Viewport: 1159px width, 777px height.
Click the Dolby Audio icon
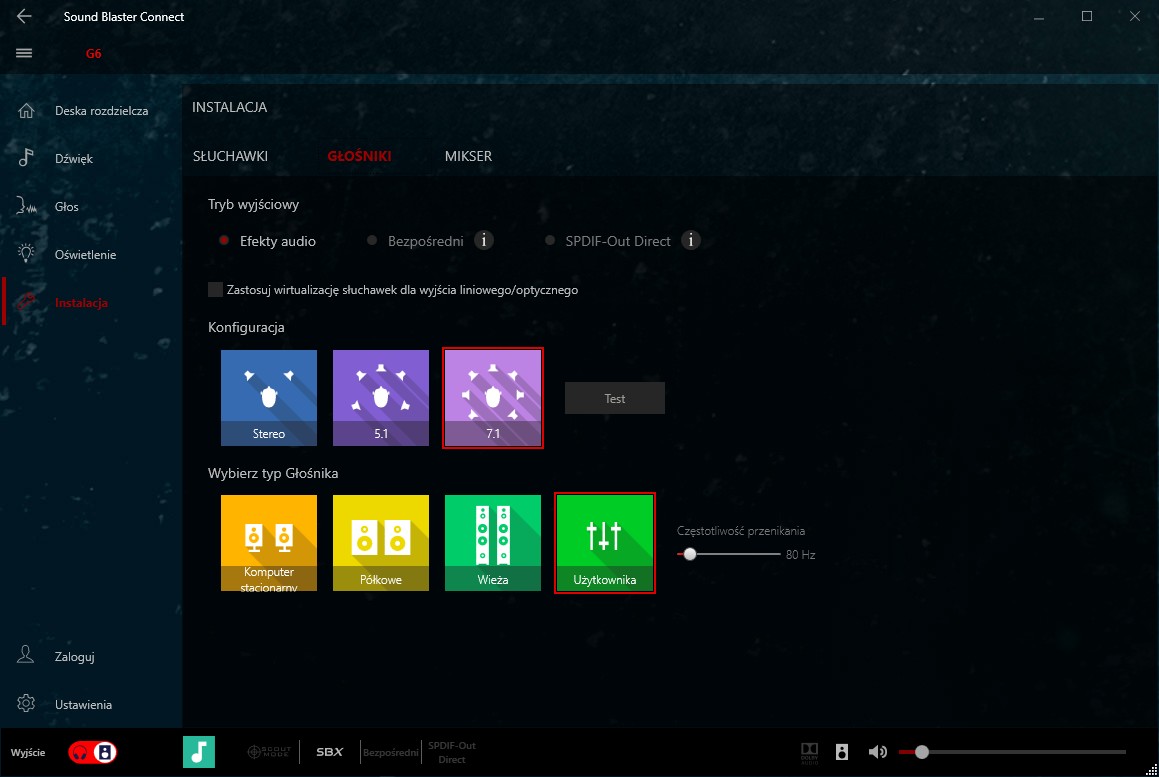tap(809, 753)
